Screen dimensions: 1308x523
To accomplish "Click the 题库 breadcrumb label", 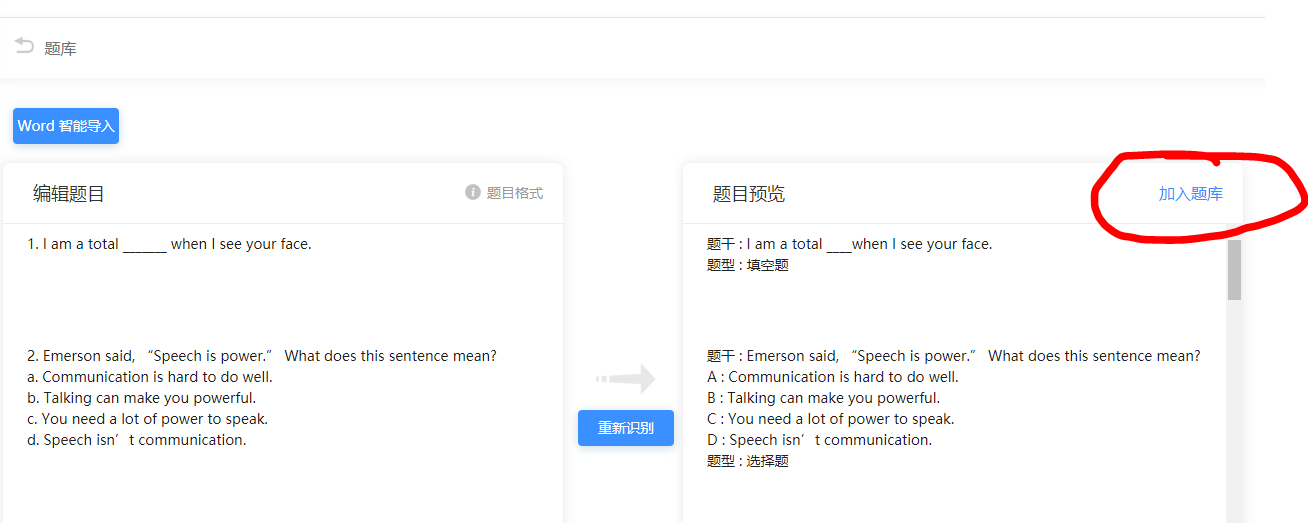I will tap(60, 48).
